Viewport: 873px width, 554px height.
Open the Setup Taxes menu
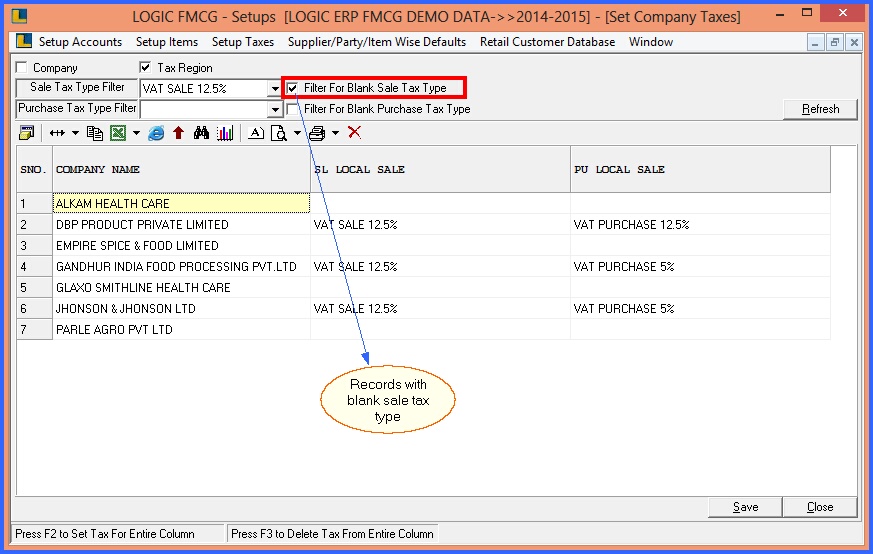click(x=243, y=42)
